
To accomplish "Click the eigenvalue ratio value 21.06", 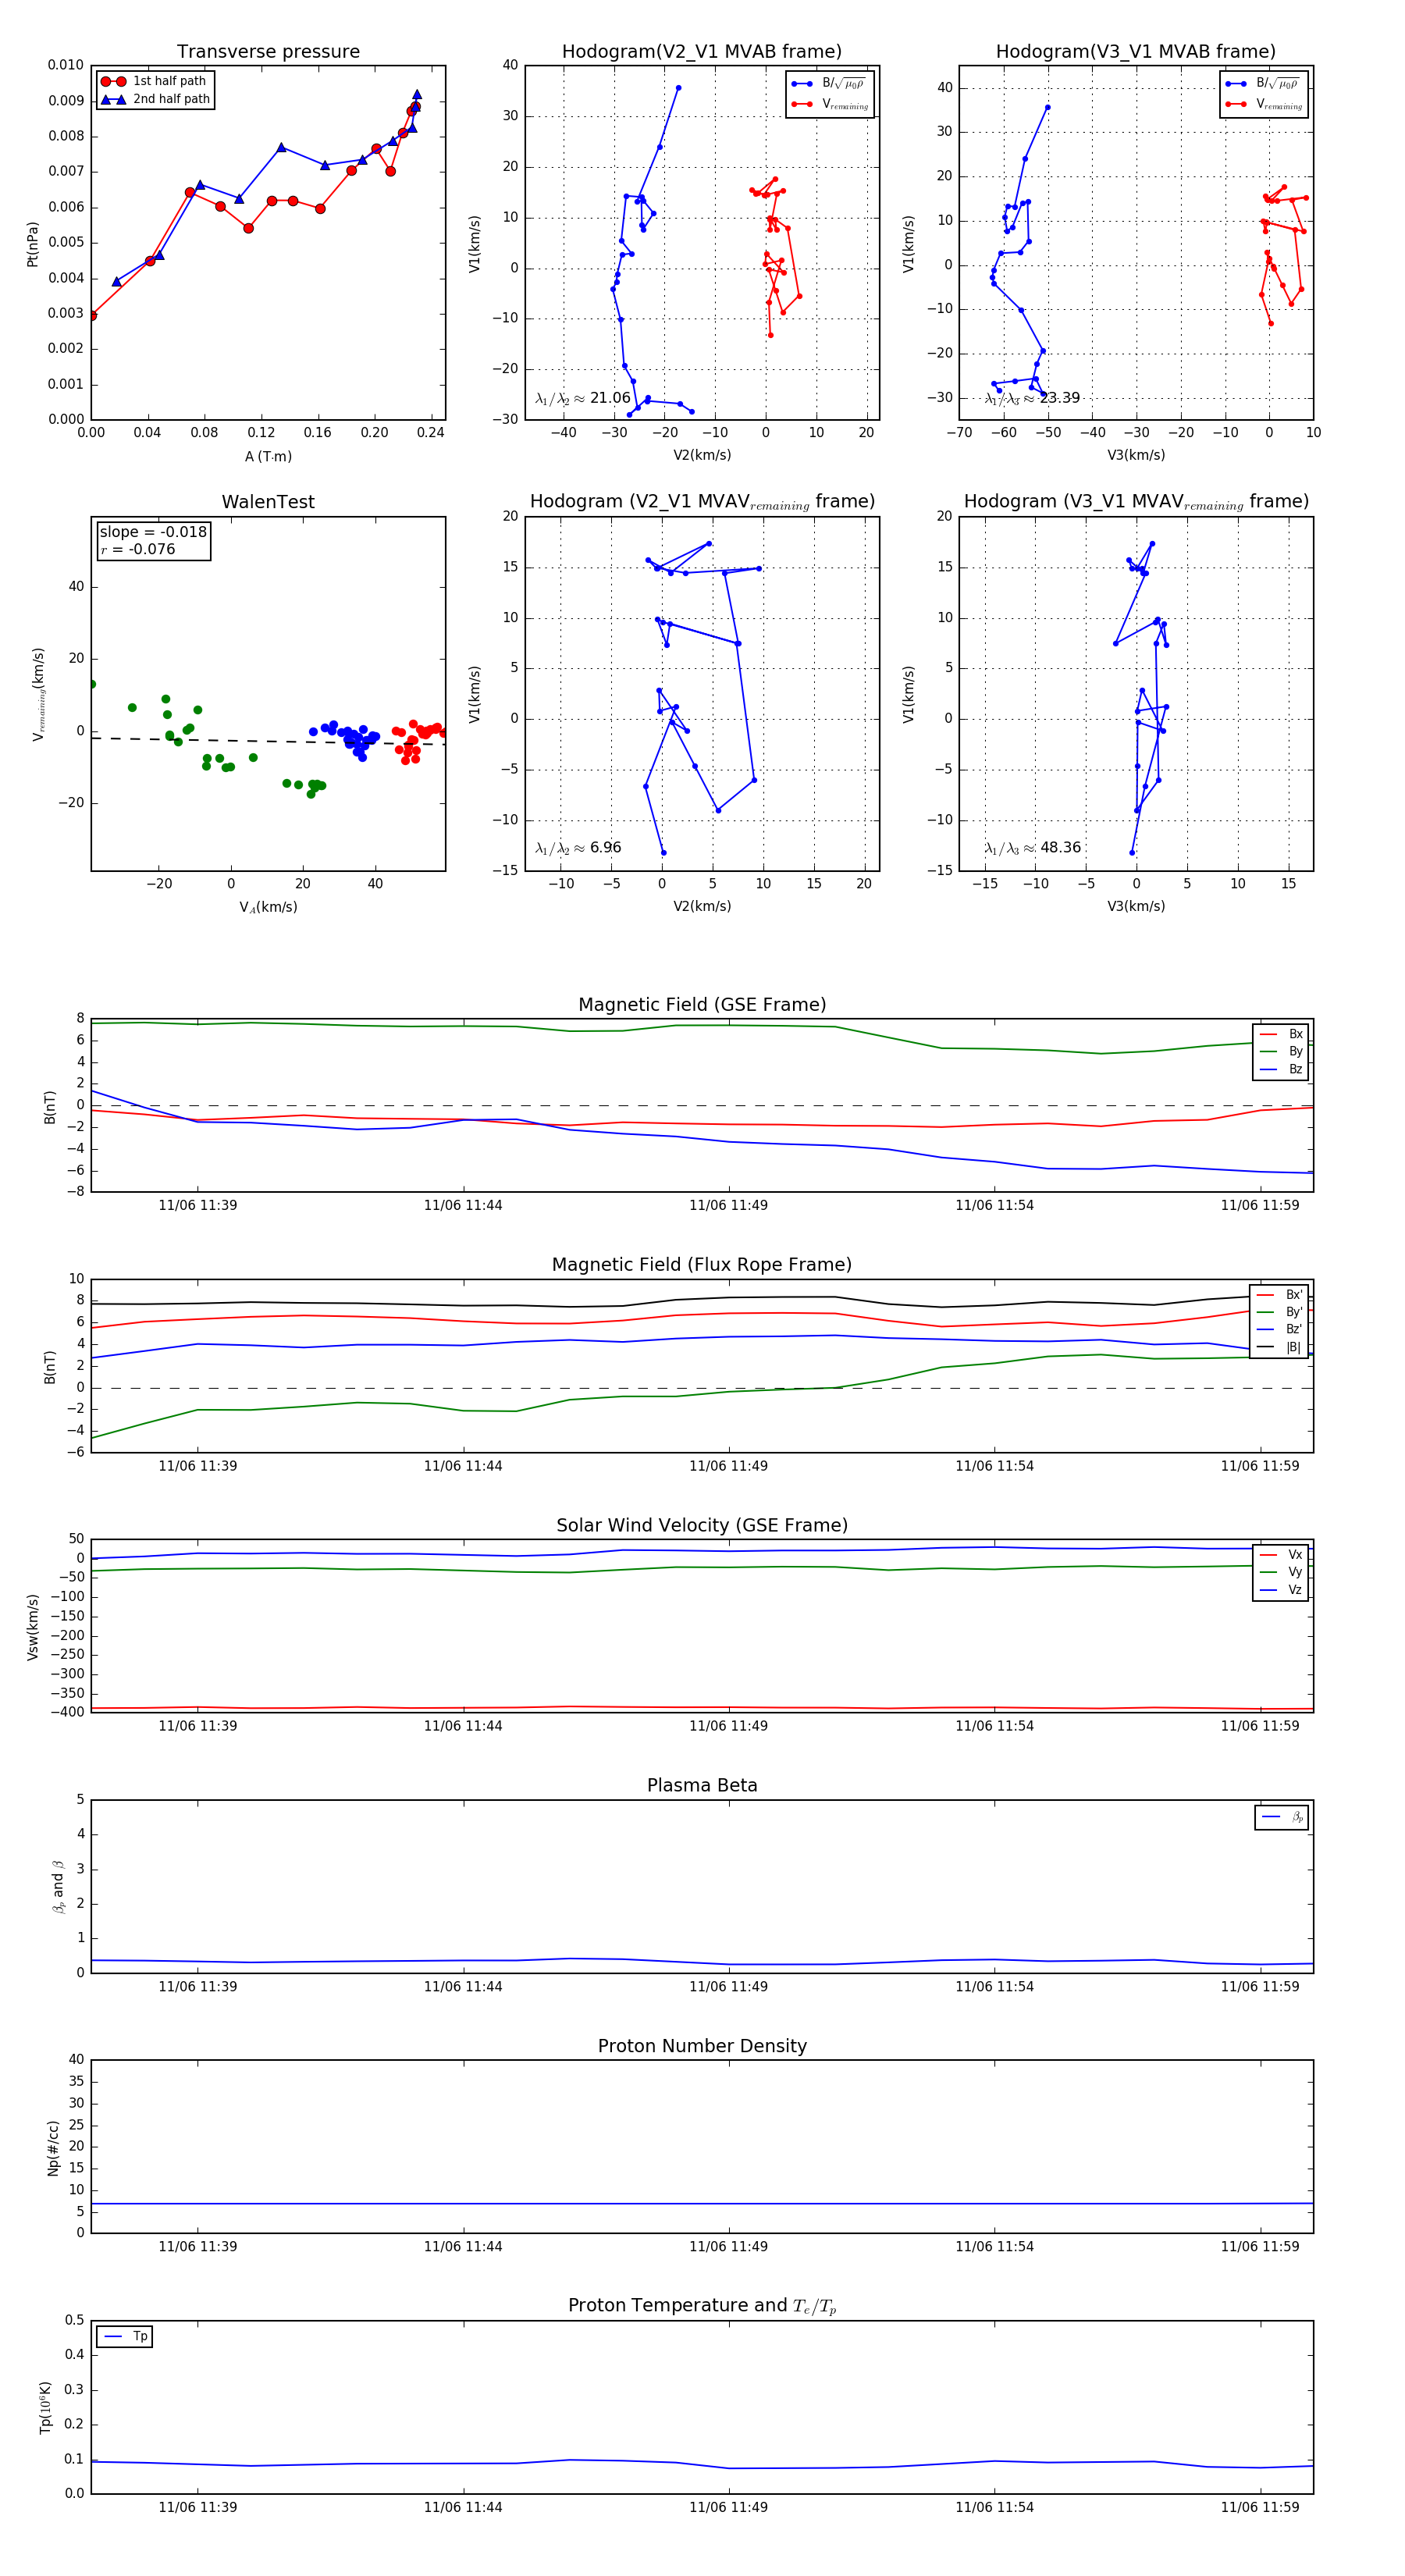I will [610, 398].
